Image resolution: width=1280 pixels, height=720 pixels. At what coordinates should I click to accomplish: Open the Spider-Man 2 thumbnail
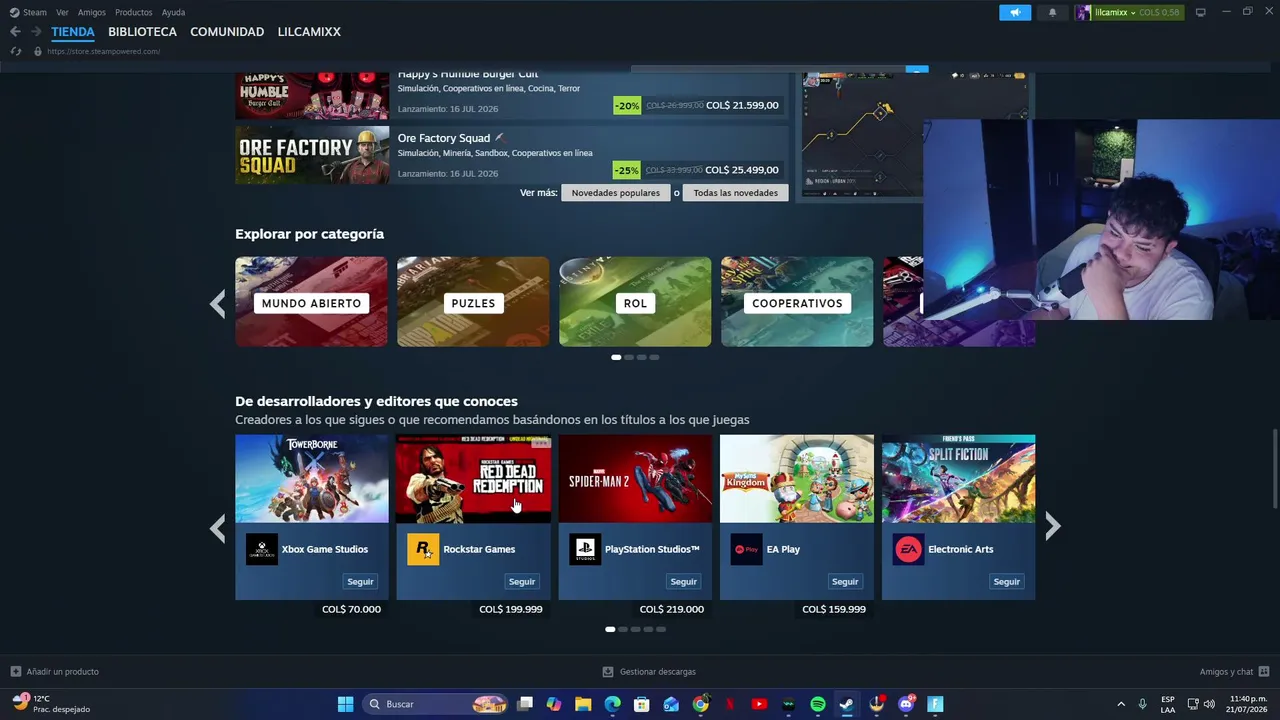(x=635, y=479)
